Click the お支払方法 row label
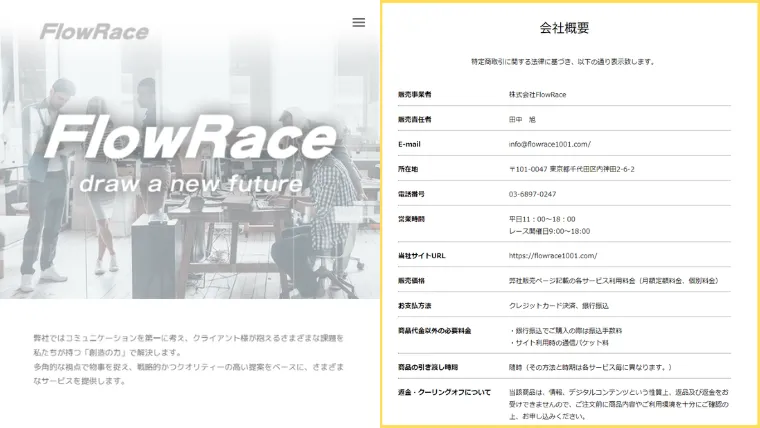Screen dimensions: 760x428 pyautogui.click(x=414, y=306)
